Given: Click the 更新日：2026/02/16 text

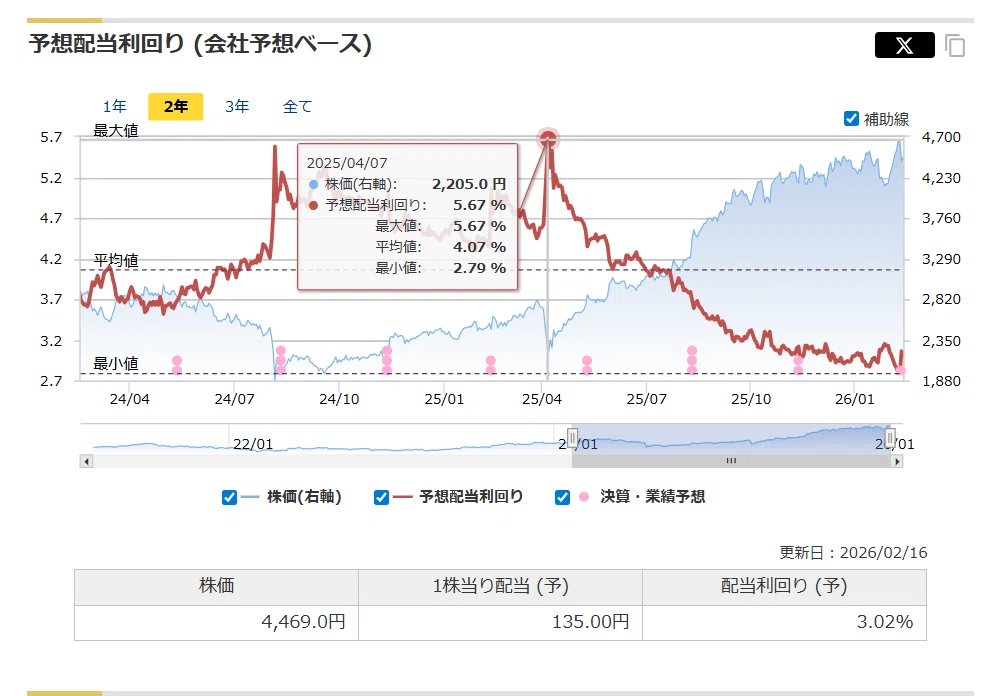Looking at the screenshot, I should click(853, 553).
